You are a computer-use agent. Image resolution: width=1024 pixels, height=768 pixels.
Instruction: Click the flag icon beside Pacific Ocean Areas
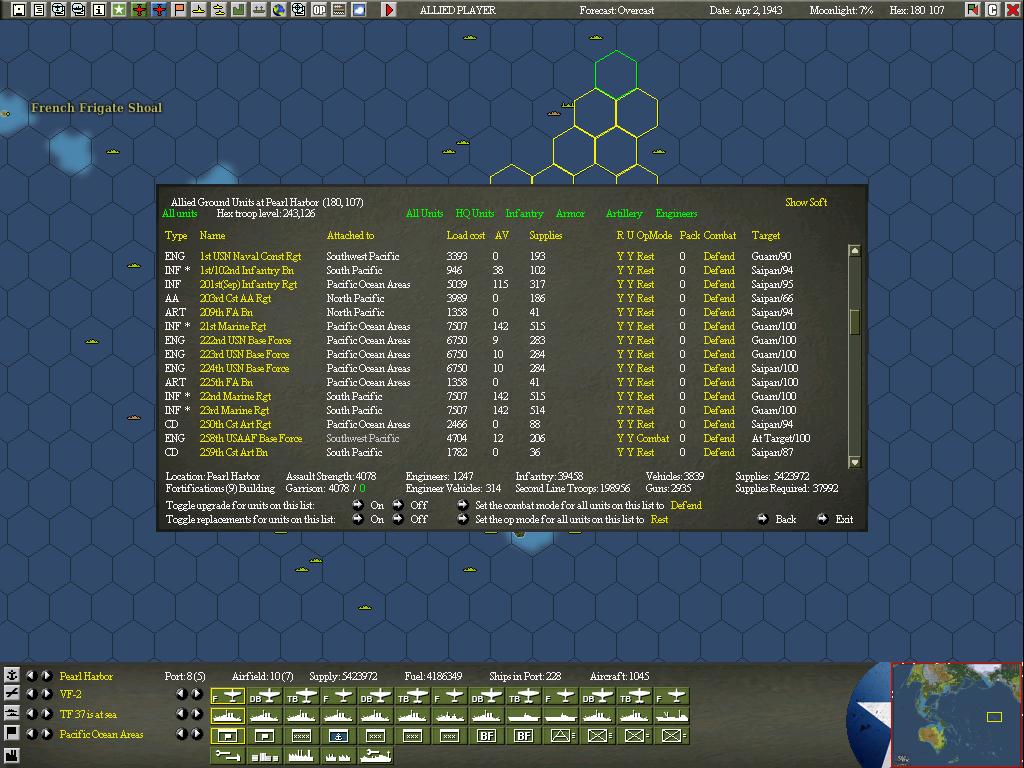(12, 733)
